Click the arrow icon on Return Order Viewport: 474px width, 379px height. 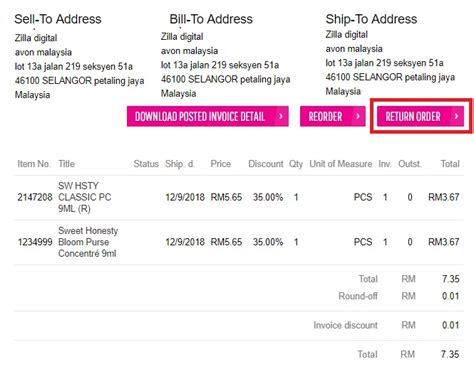tap(456, 116)
